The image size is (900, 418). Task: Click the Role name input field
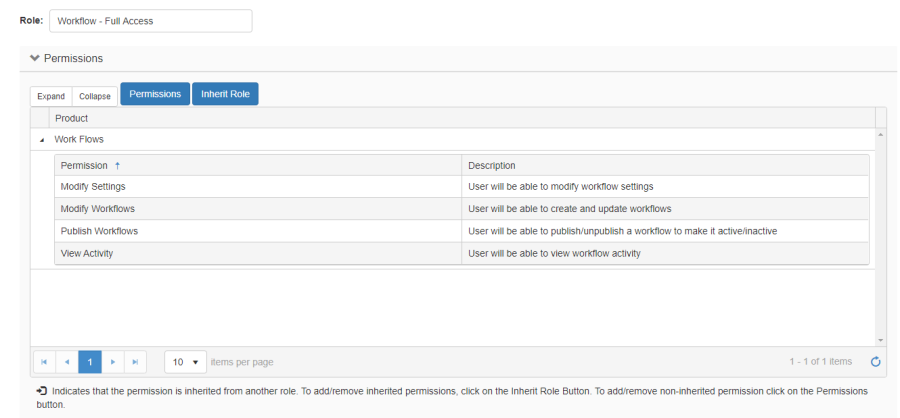[x=150, y=21]
